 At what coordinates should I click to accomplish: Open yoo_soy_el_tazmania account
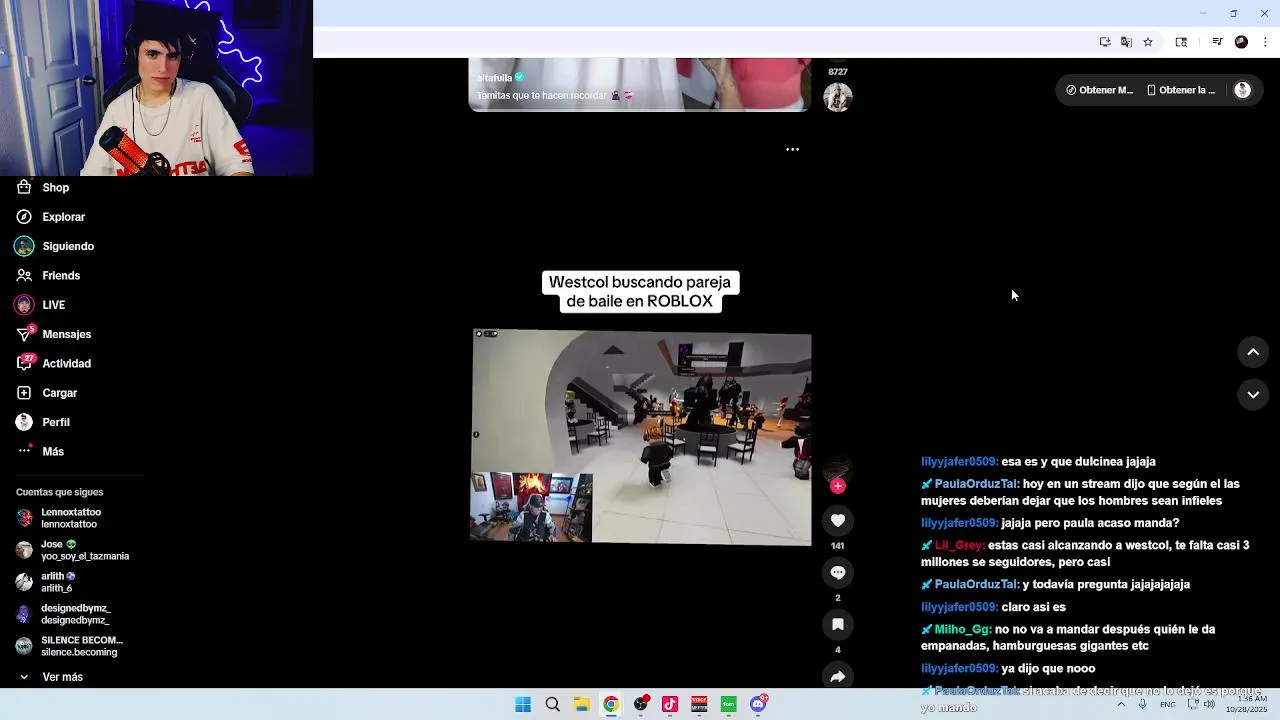pos(72,550)
